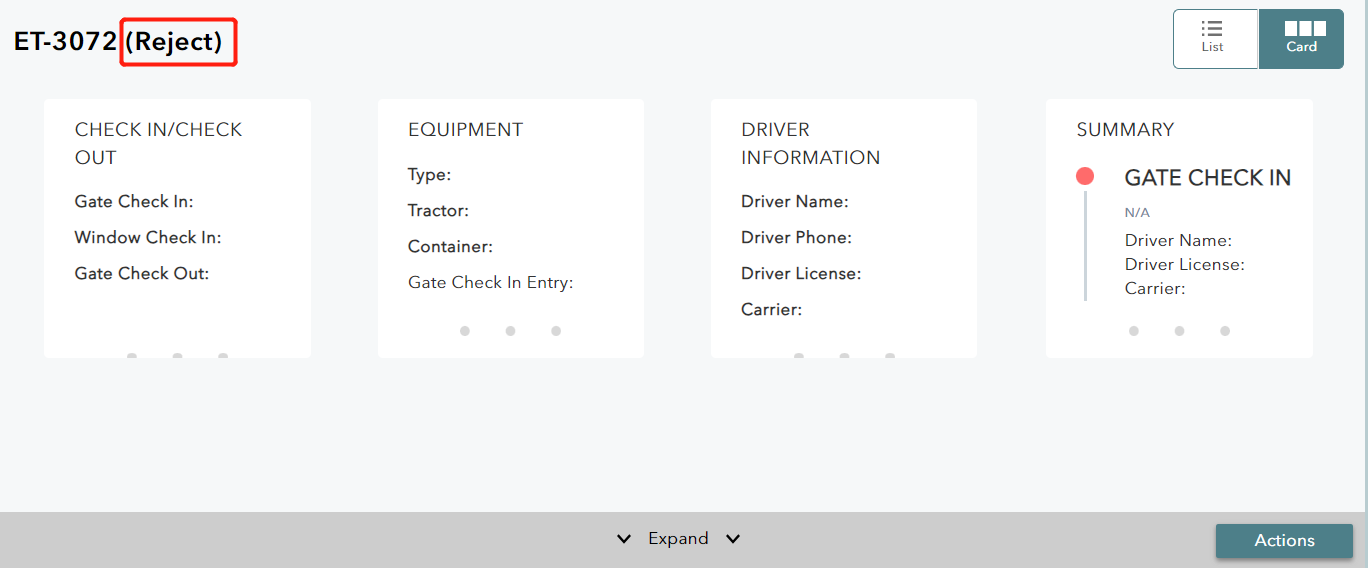Select the Equipment card heading

point(465,130)
